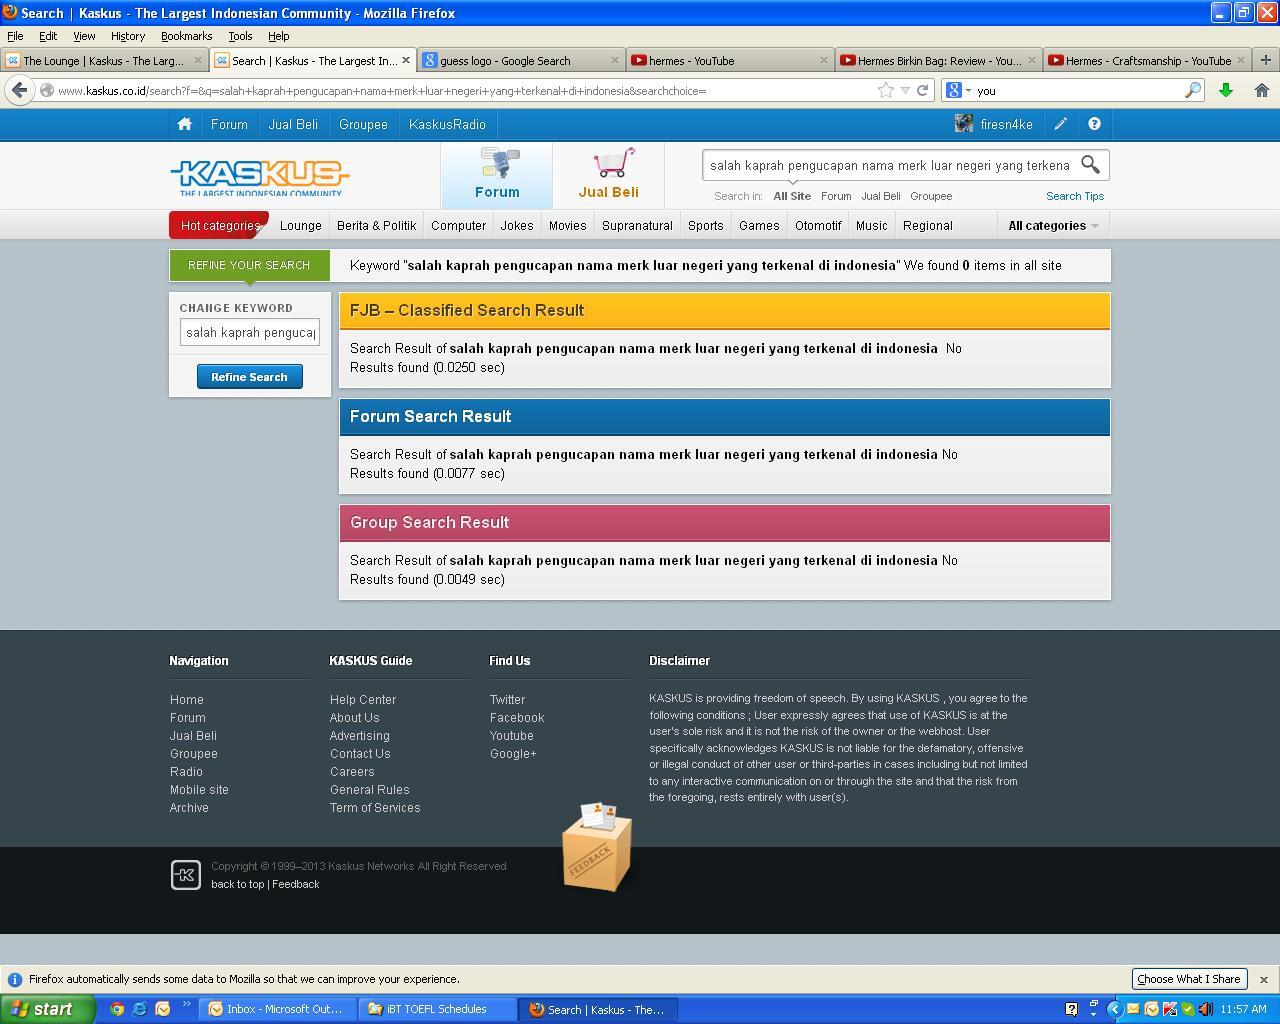Viewport: 1280px width, 1024px height.
Task: Click the main Kaskus search input field
Action: coord(889,165)
